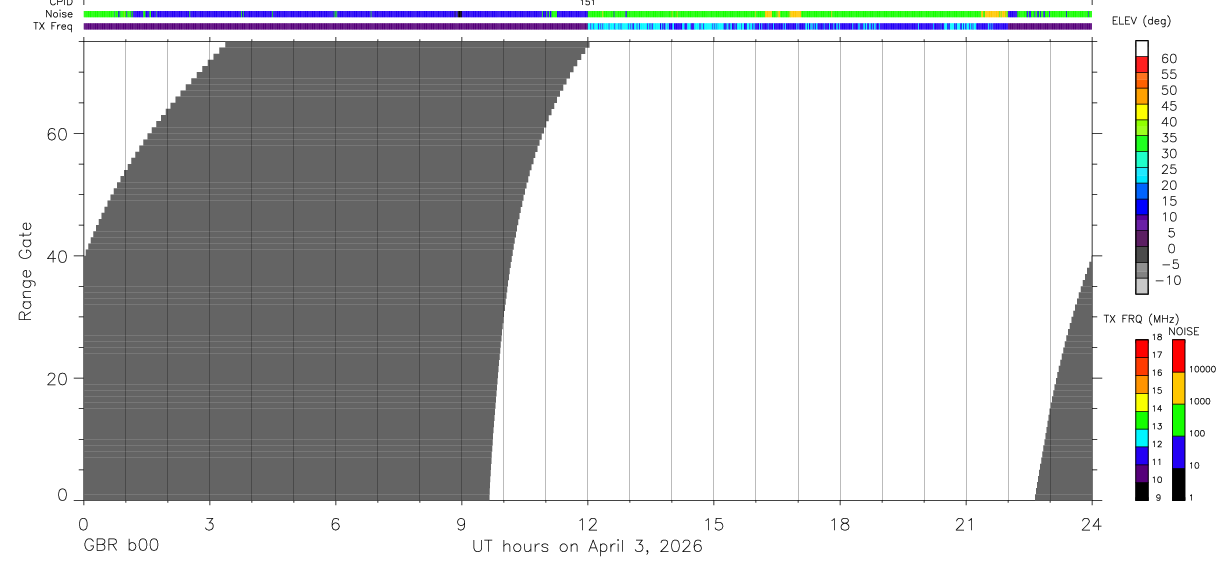This screenshot has width=1228, height=567.
Task: Click the Range Gate axis tick label "40"
Action: (58, 256)
